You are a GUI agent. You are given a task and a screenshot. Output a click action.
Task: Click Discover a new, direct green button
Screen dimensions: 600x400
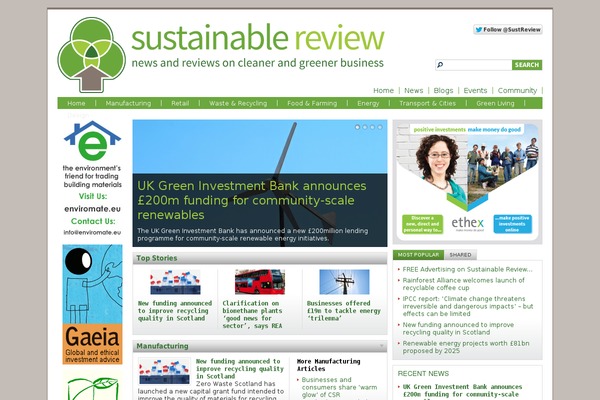pyautogui.click(x=422, y=224)
